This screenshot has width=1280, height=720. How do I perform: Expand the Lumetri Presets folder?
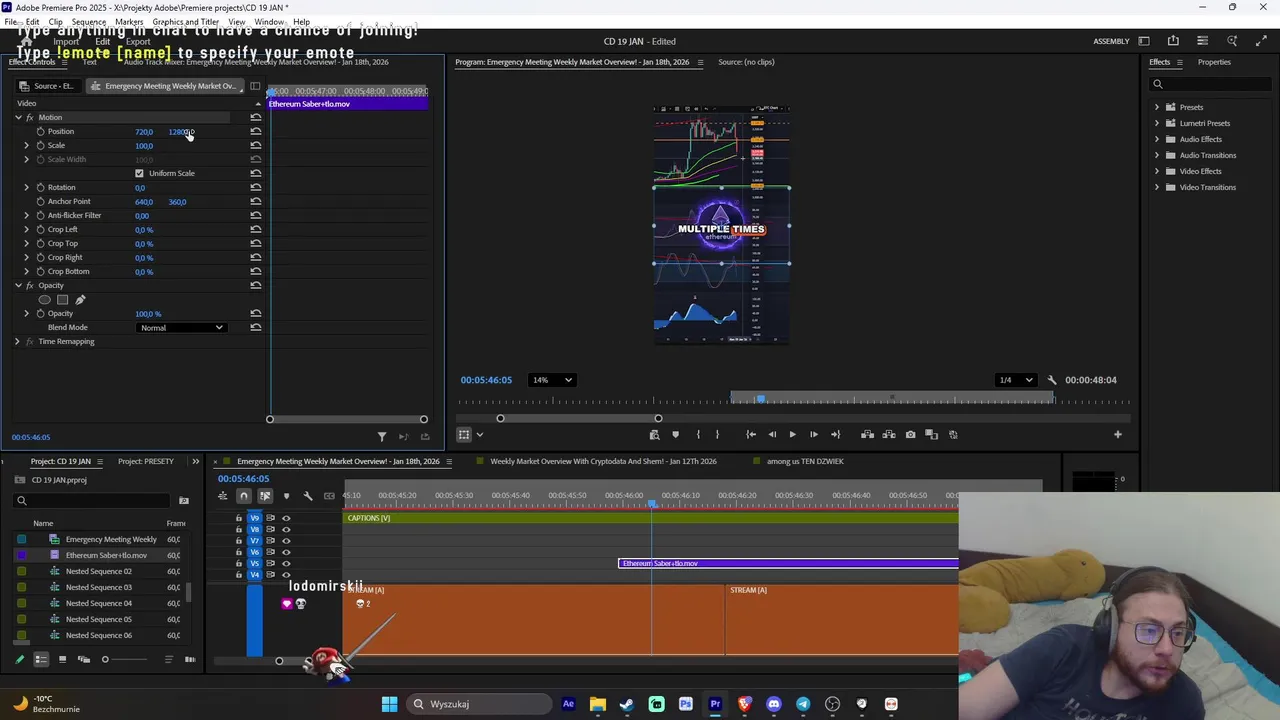coord(1158,124)
